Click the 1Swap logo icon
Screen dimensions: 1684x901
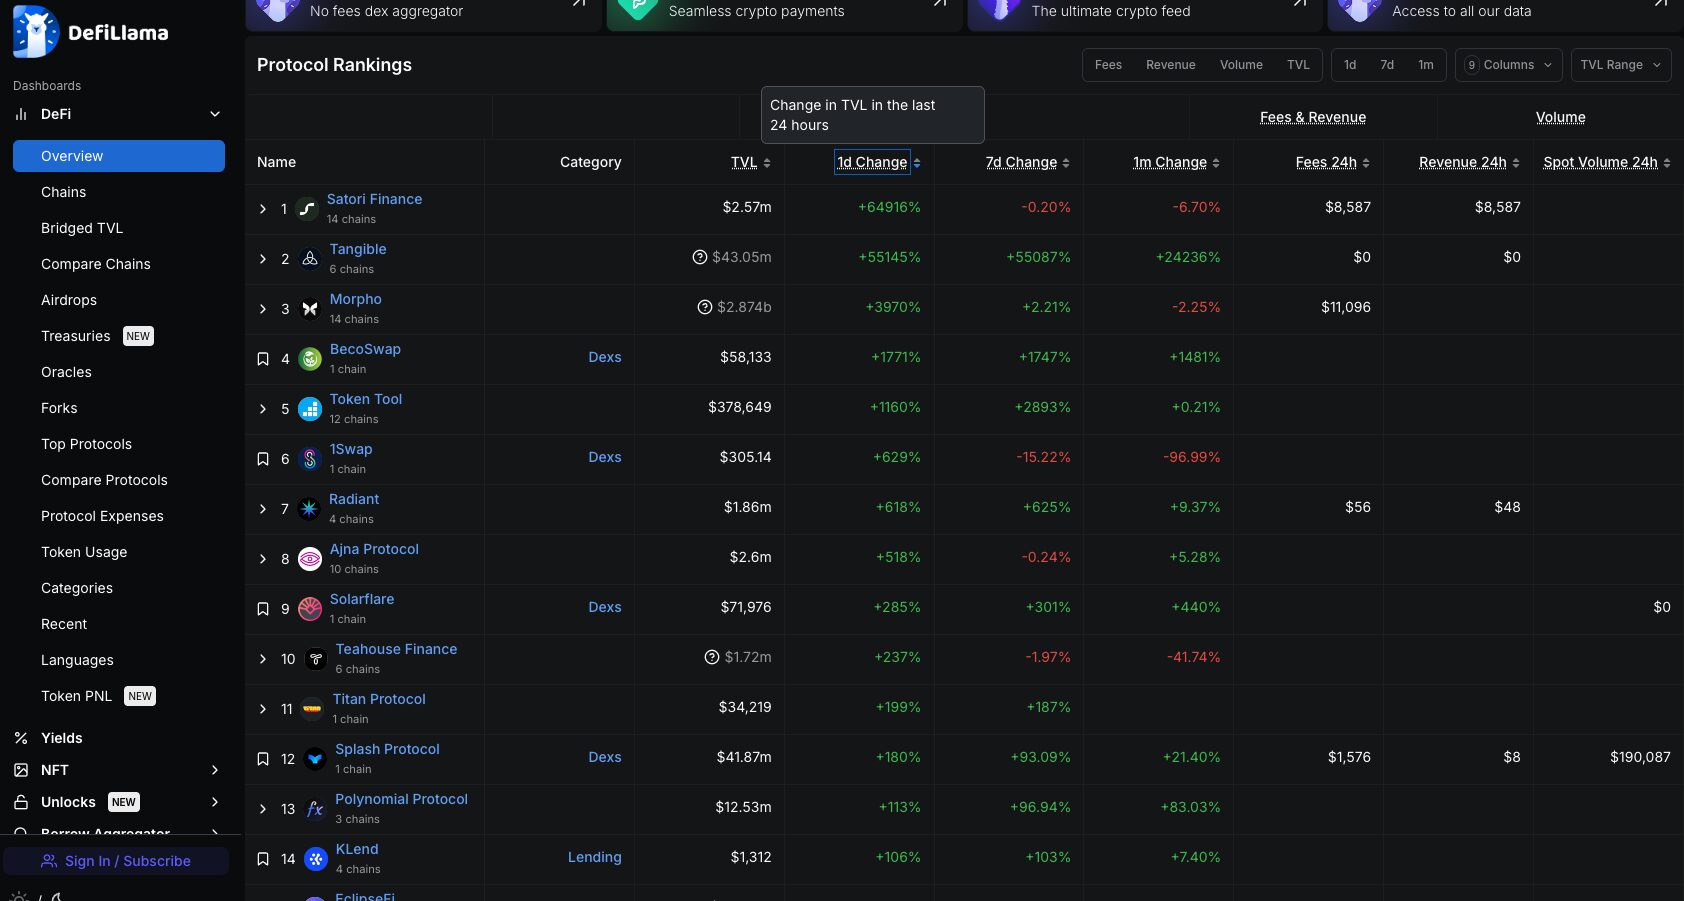(x=310, y=459)
